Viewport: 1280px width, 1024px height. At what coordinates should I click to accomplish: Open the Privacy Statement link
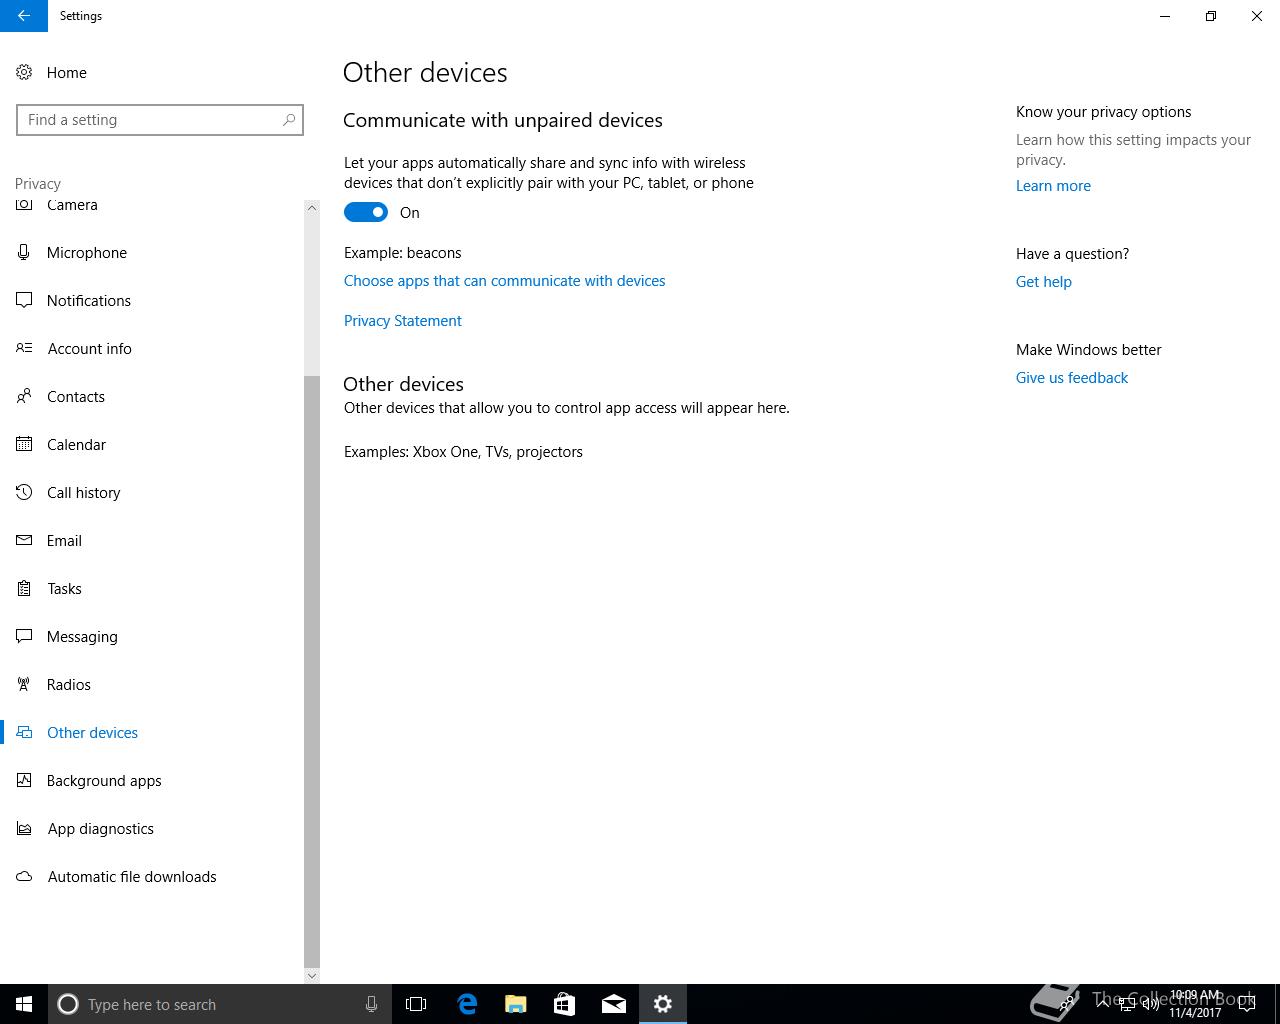[x=402, y=321]
